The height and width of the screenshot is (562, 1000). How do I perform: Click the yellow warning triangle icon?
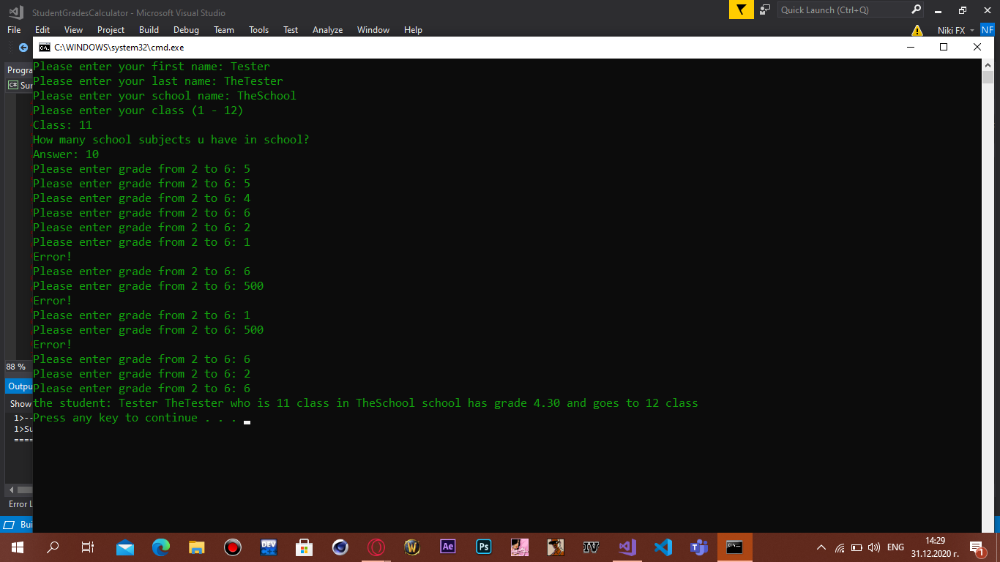tap(917, 30)
